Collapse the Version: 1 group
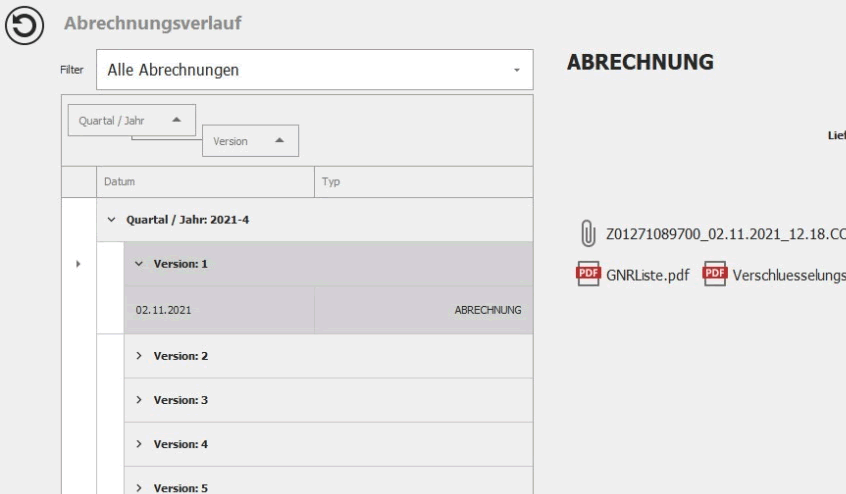 click(139, 264)
